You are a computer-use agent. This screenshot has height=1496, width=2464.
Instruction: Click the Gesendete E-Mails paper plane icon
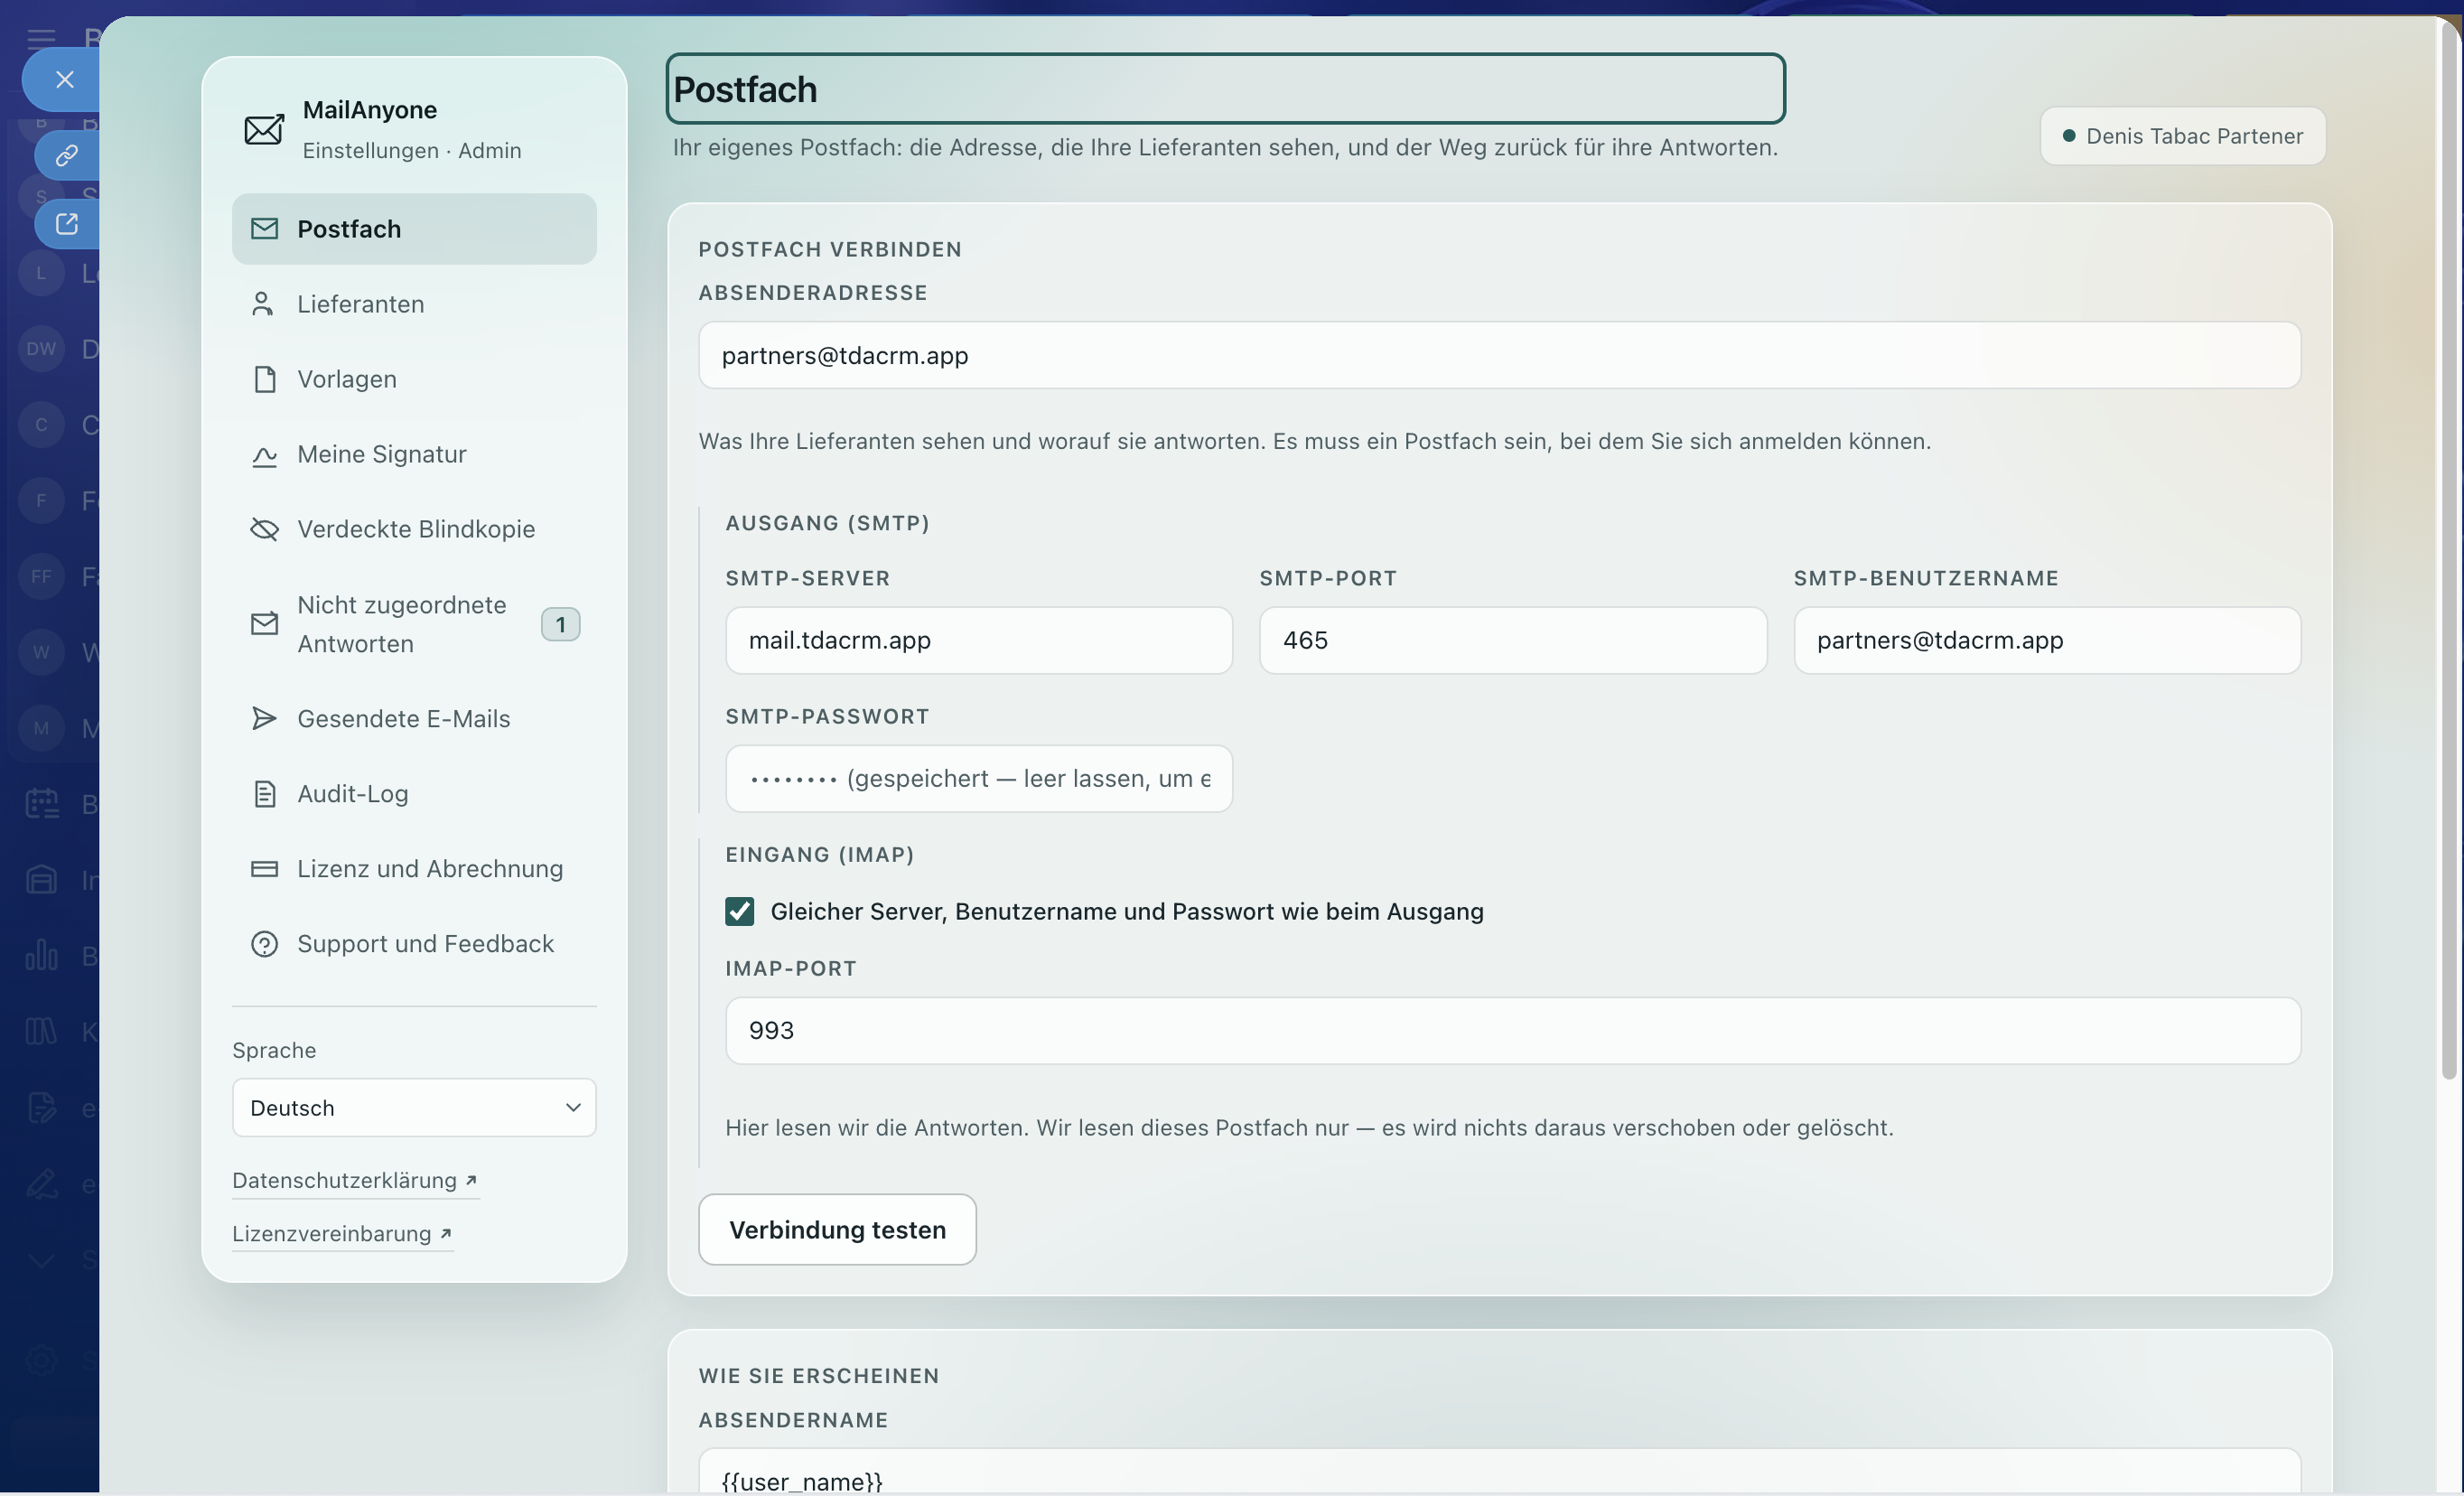[264, 719]
